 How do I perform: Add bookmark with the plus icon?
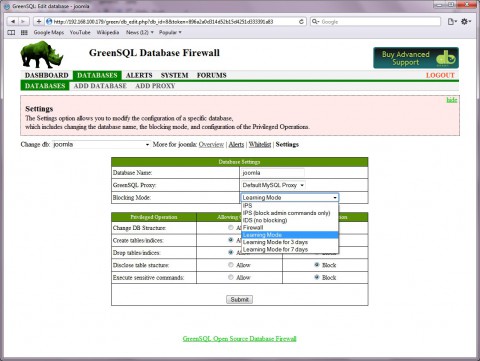[x=39, y=22]
